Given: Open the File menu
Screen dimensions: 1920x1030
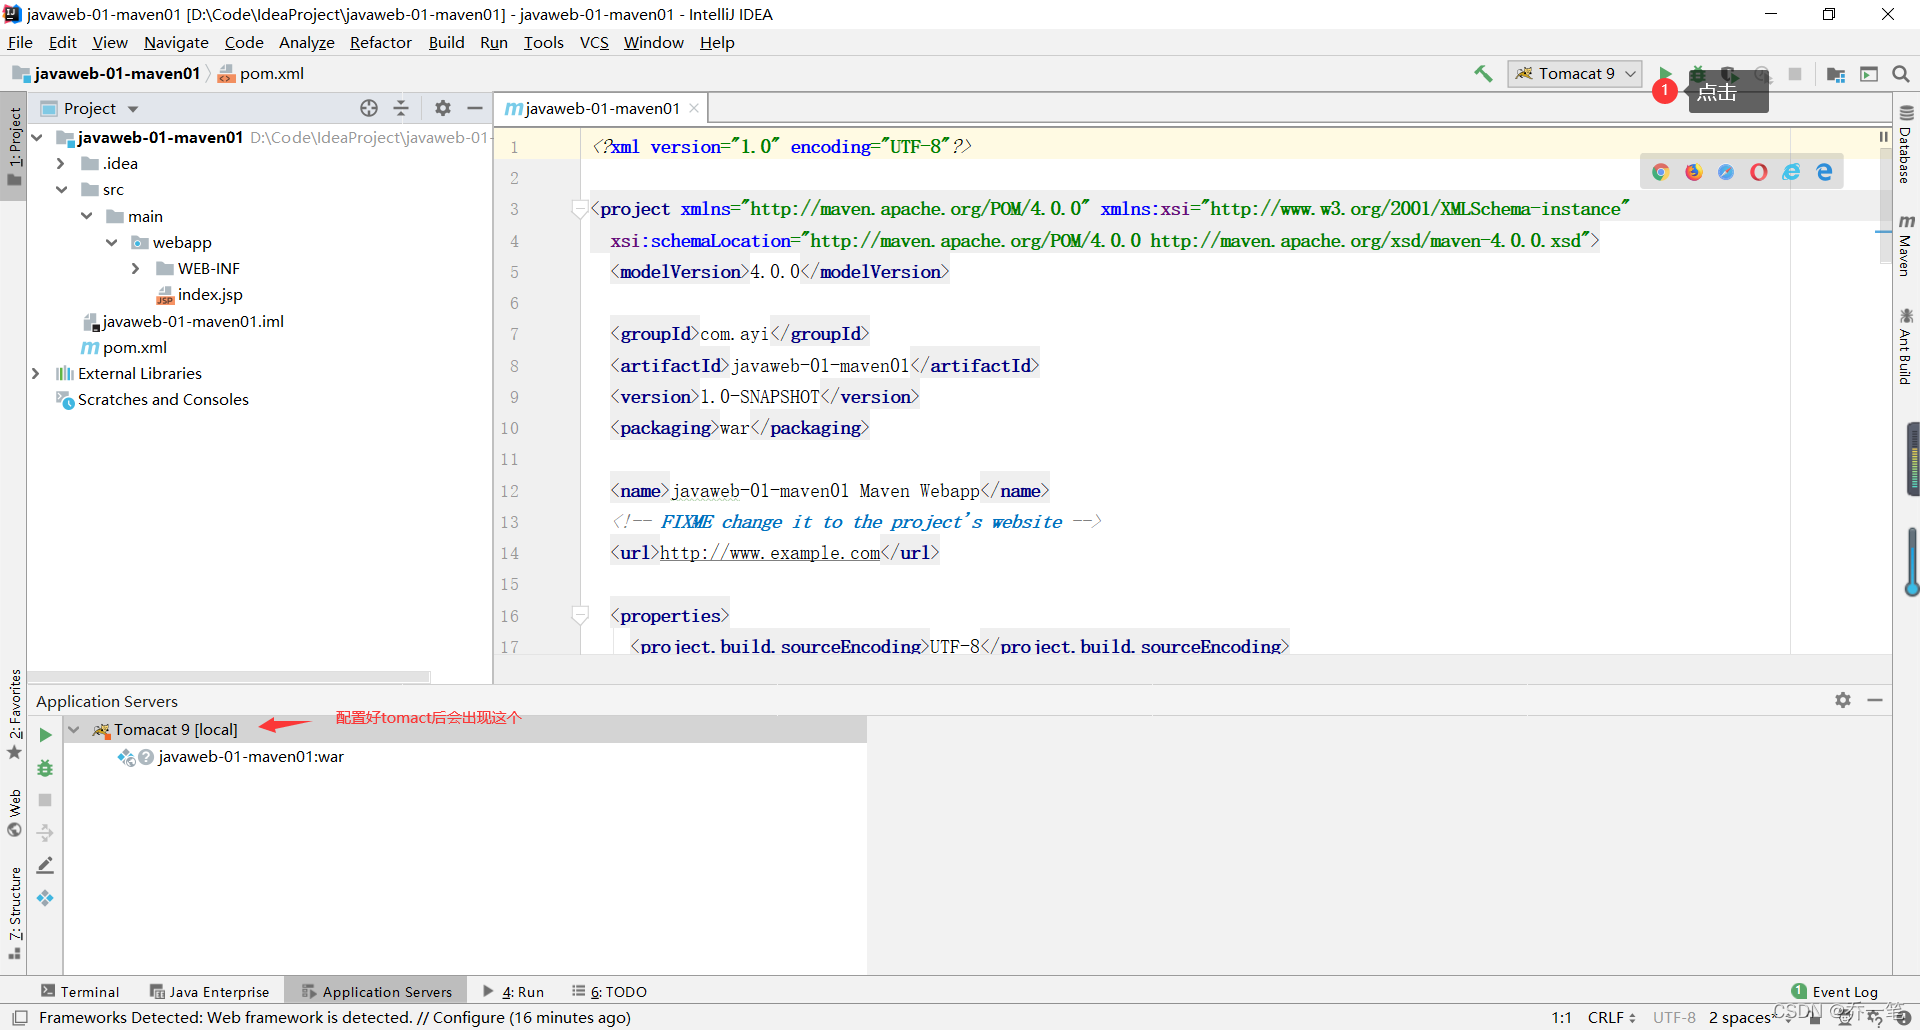Looking at the screenshot, I should coord(20,42).
